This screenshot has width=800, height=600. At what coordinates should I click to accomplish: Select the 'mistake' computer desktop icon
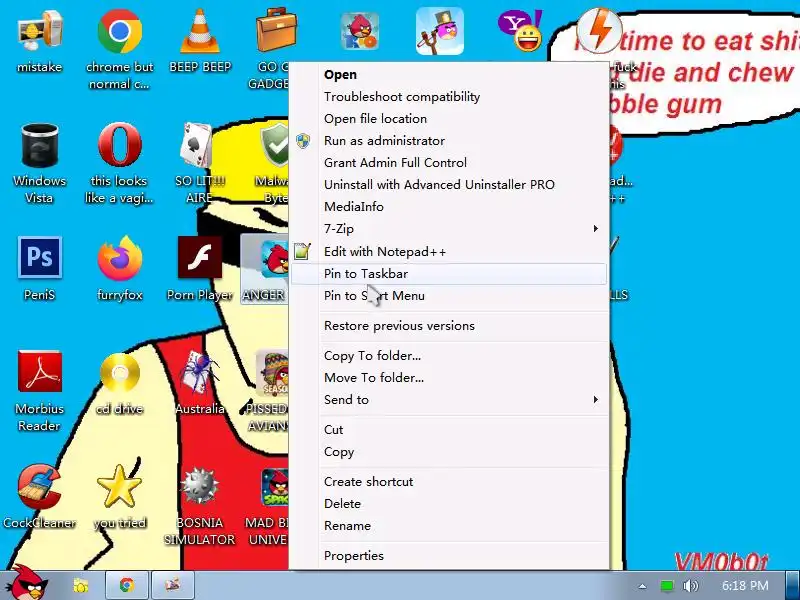40,32
